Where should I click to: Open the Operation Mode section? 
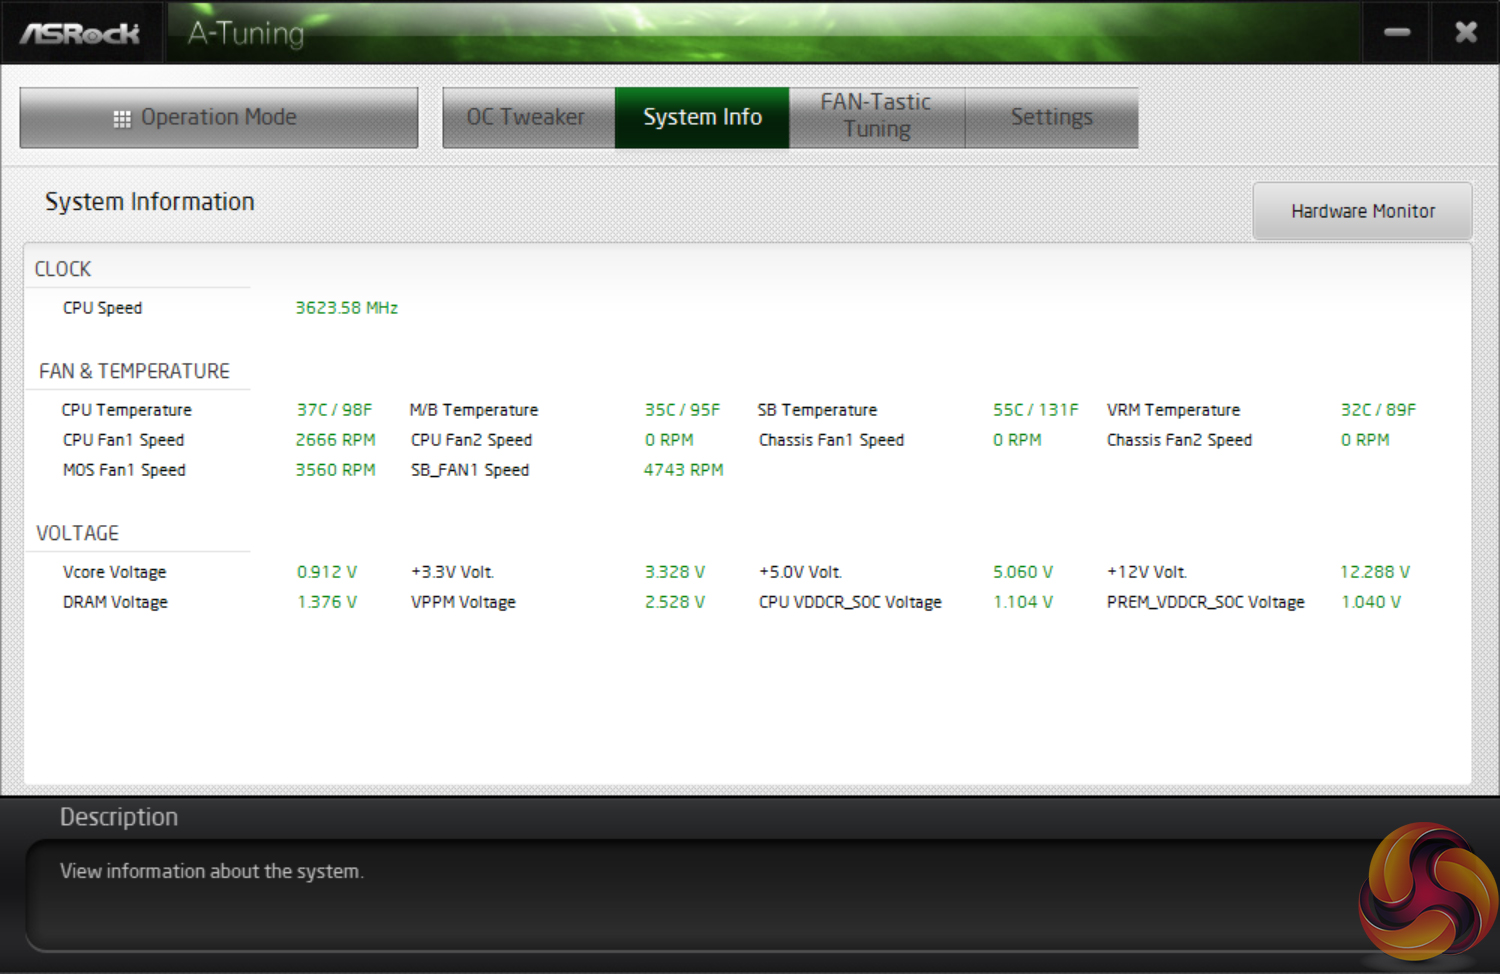click(219, 117)
